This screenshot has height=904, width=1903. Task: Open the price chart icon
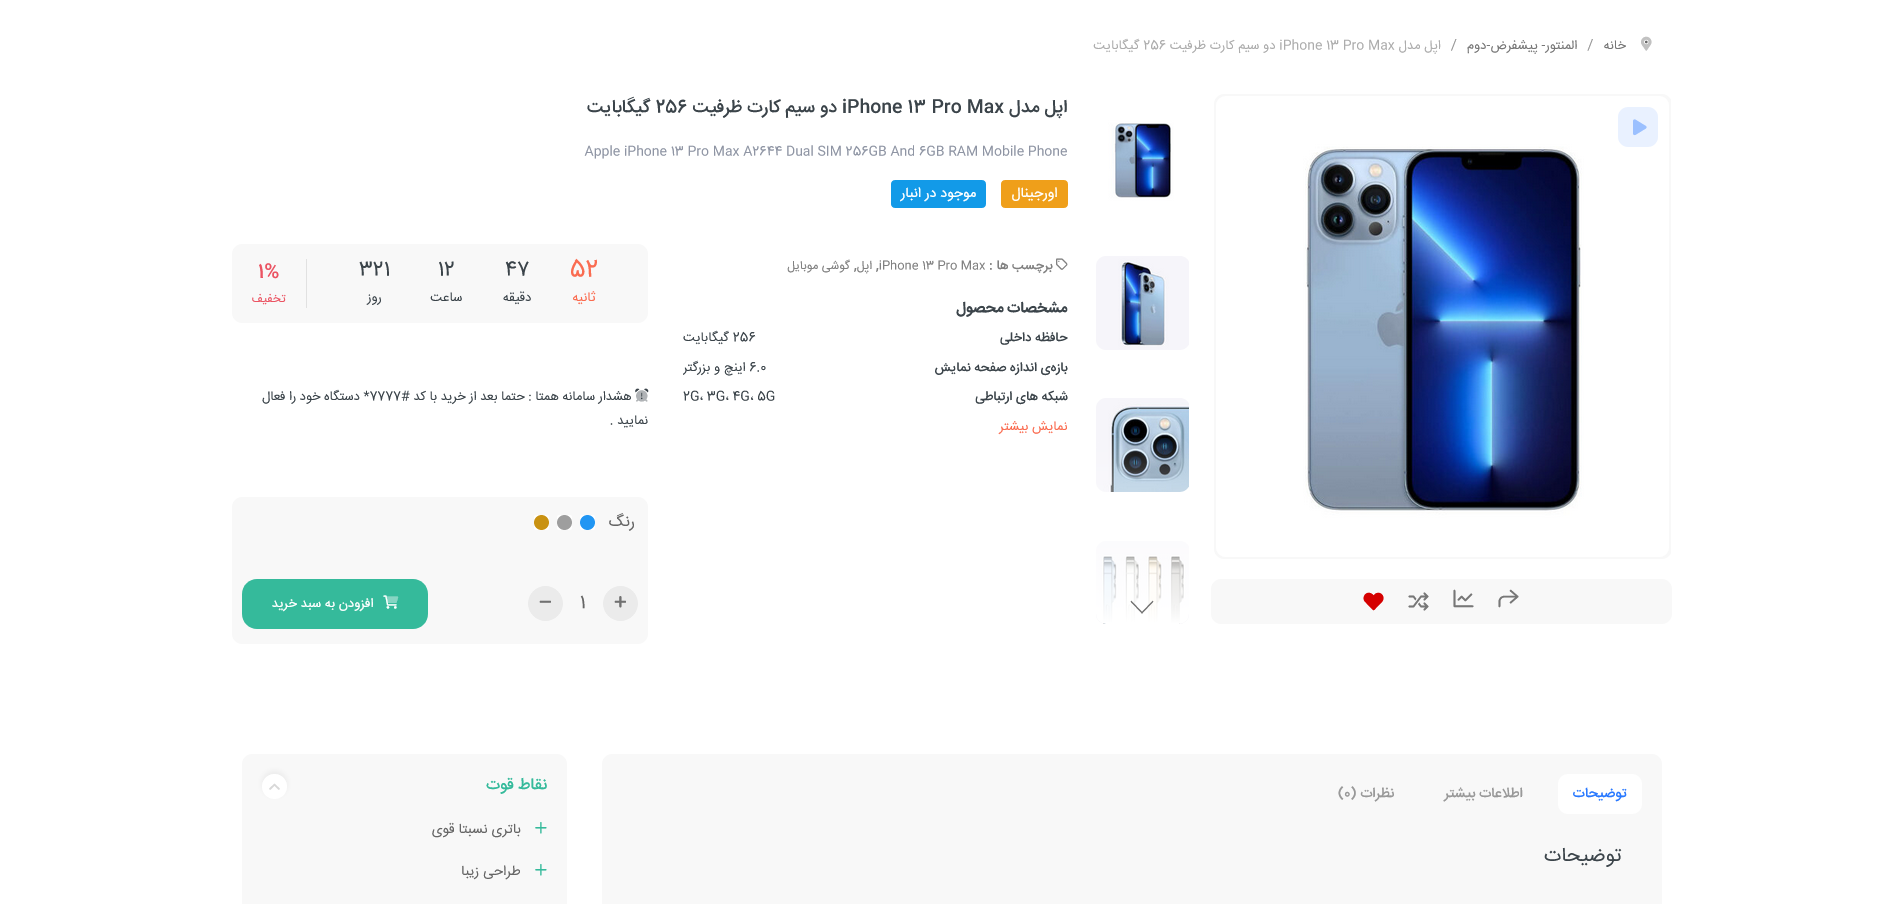(x=1463, y=600)
